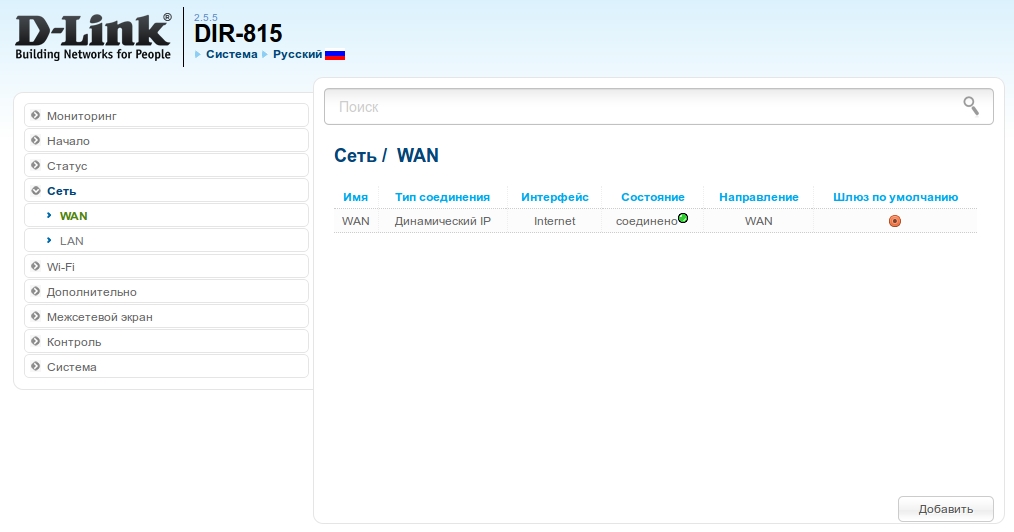Select default gateway radio button for WAN
The height and width of the screenshot is (532, 1014).
pyautogui.click(x=895, y=221)
